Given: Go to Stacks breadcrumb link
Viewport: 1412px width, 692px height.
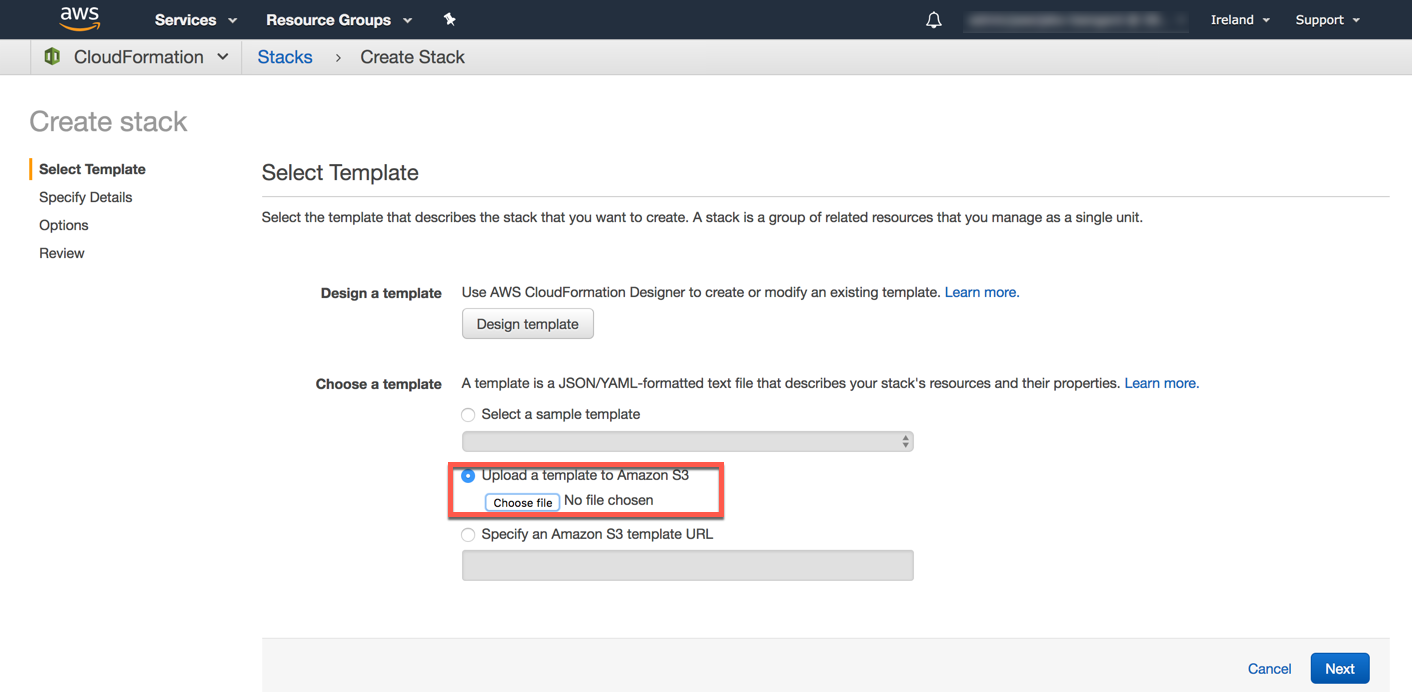Looking at the screenshot, I should pyautogui.click(x=285, y=57).
